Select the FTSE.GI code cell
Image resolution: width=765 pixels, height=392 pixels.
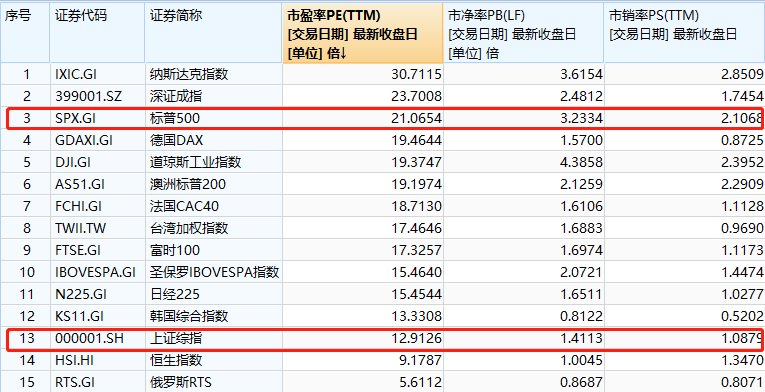click(97, 250)
